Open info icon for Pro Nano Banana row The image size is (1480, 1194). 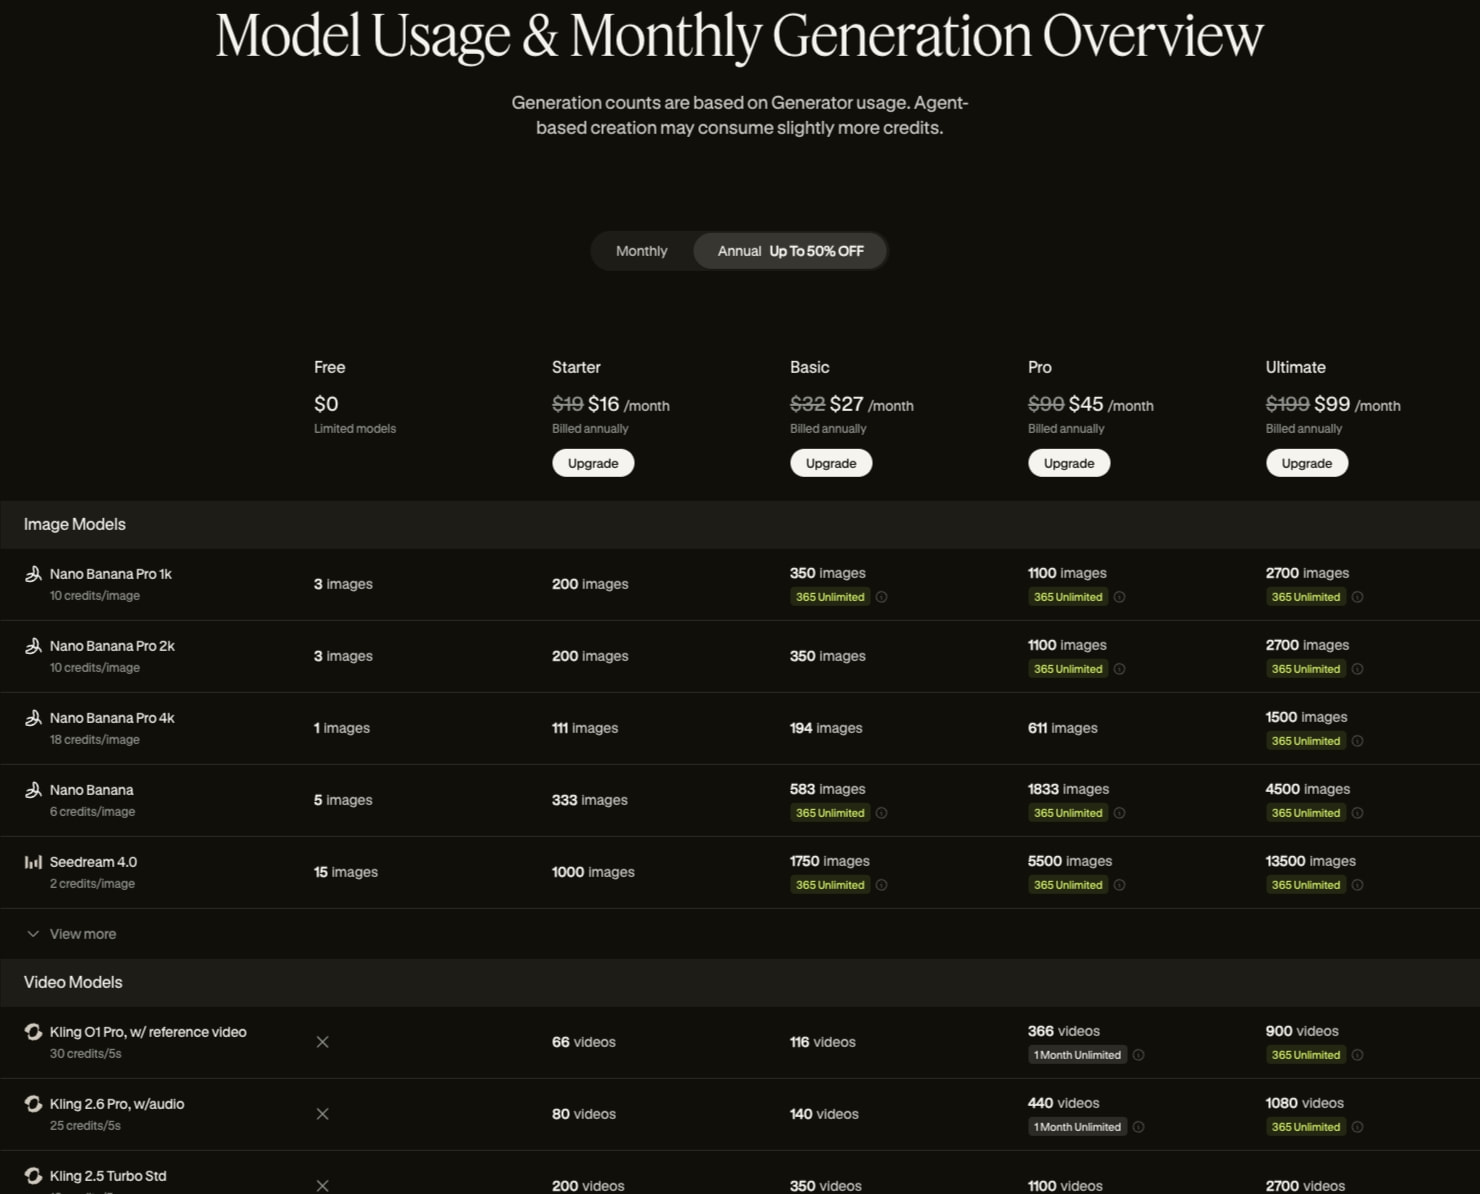click(x=1119, y=813)
